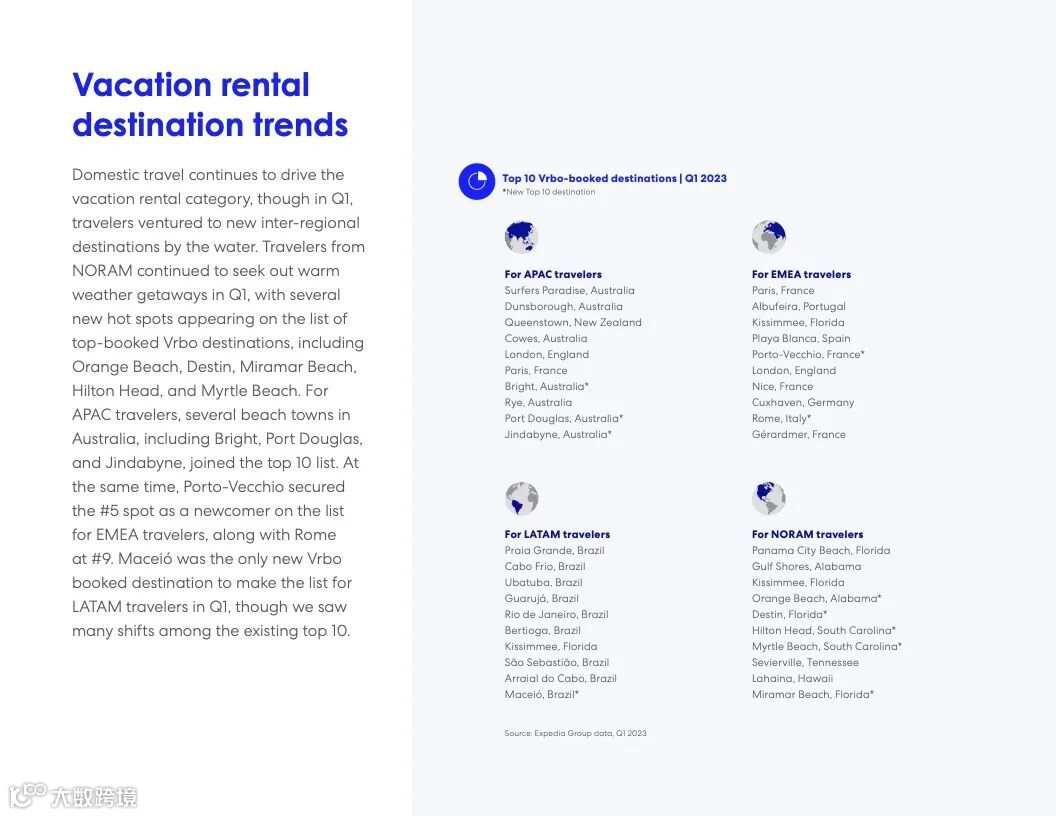Click 'Kissimmee, Florida' in EMEA list
Viewport: 1056px width, 816px height.
(798, 322)
